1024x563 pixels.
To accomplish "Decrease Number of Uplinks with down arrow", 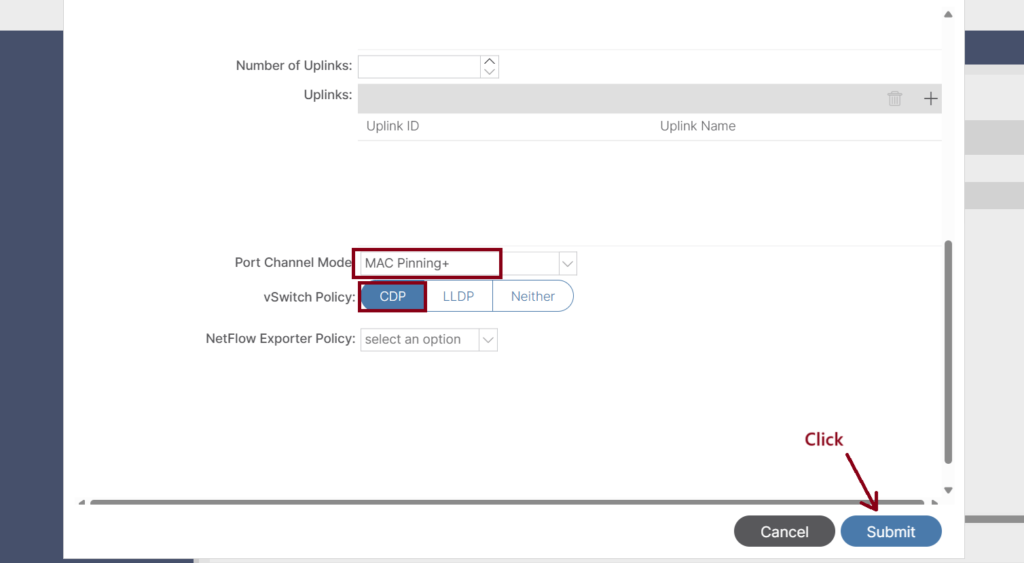I will coord(489,72).
